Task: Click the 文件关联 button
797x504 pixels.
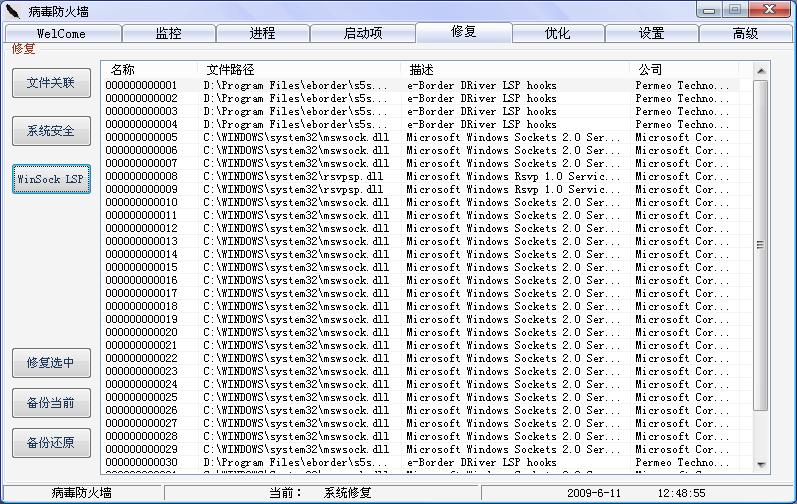Action: click(x=51, y=83)
